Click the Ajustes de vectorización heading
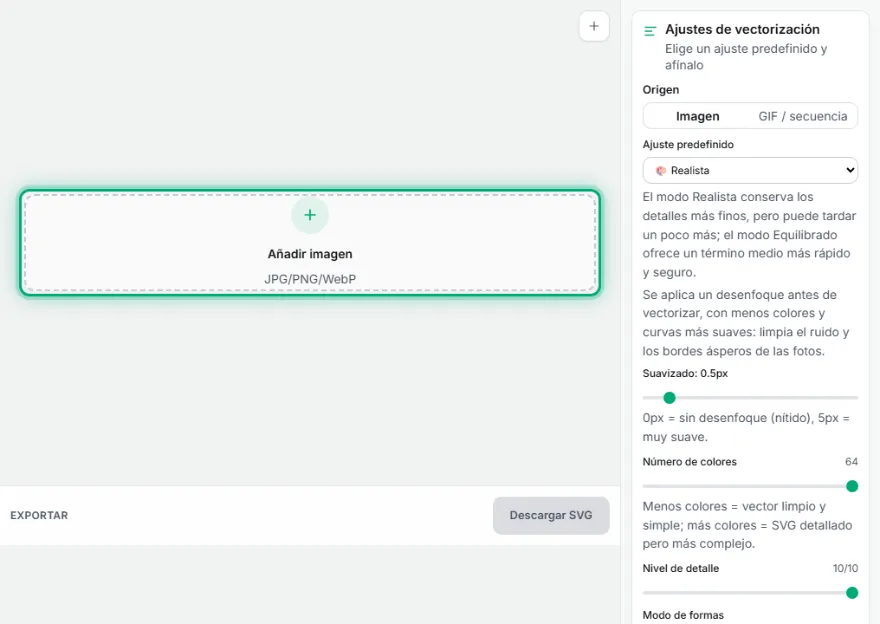The image size is (880, 624). tap(742, 29)
